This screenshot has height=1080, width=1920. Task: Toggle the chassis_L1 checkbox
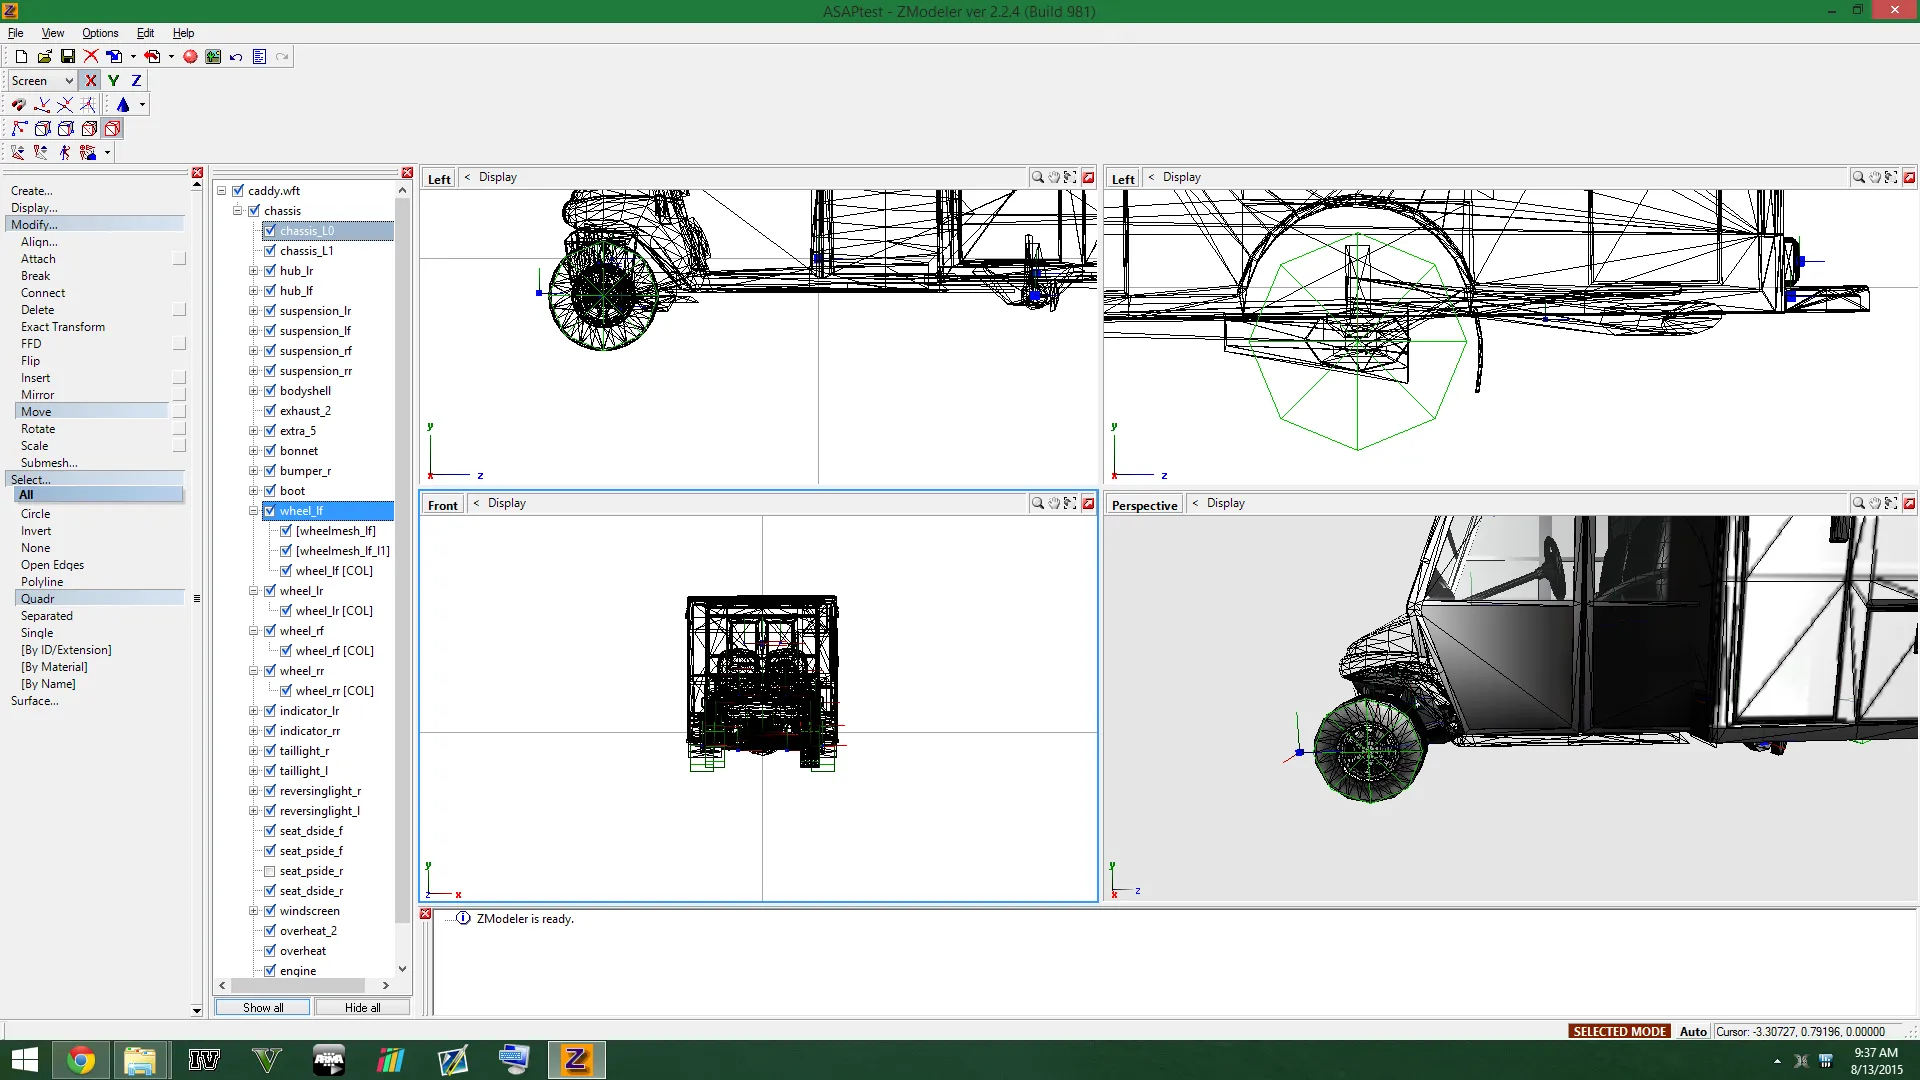click(270, 251)
